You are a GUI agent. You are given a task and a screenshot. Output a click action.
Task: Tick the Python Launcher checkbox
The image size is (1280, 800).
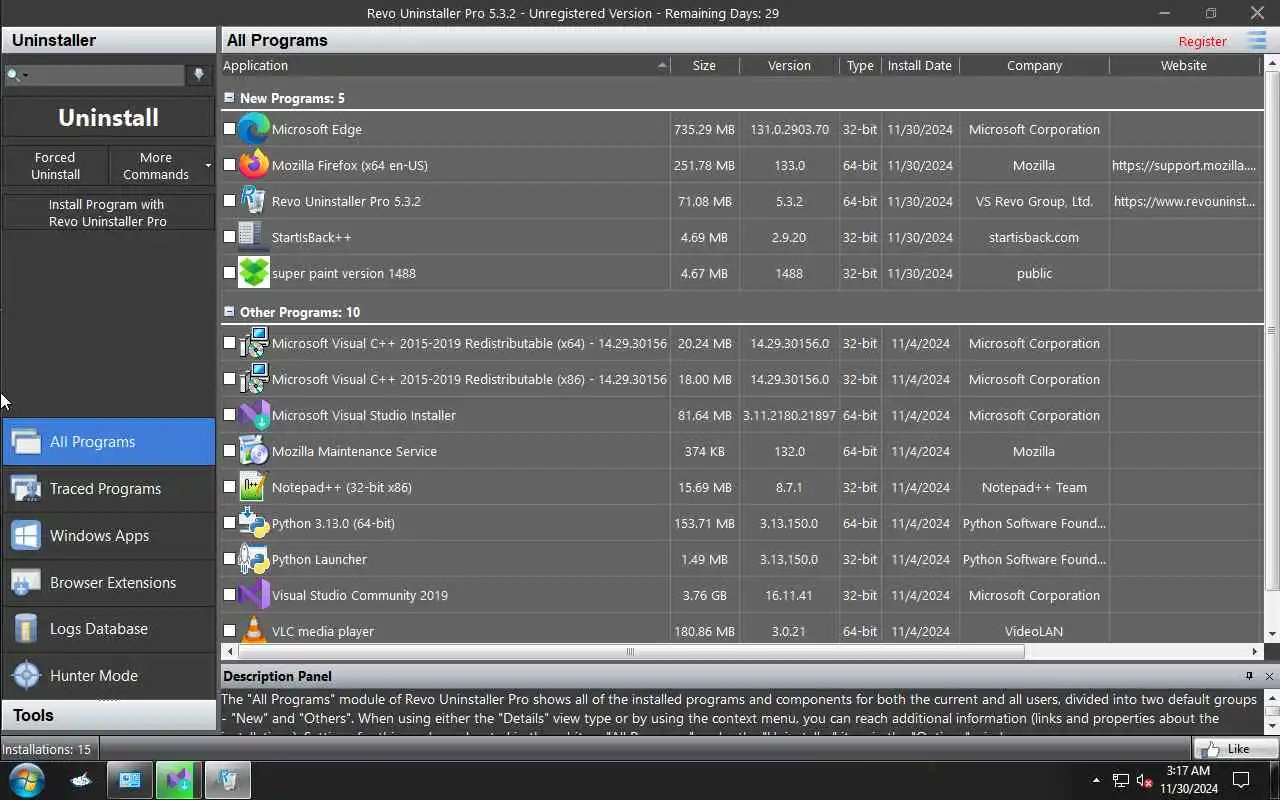(229, 559)
